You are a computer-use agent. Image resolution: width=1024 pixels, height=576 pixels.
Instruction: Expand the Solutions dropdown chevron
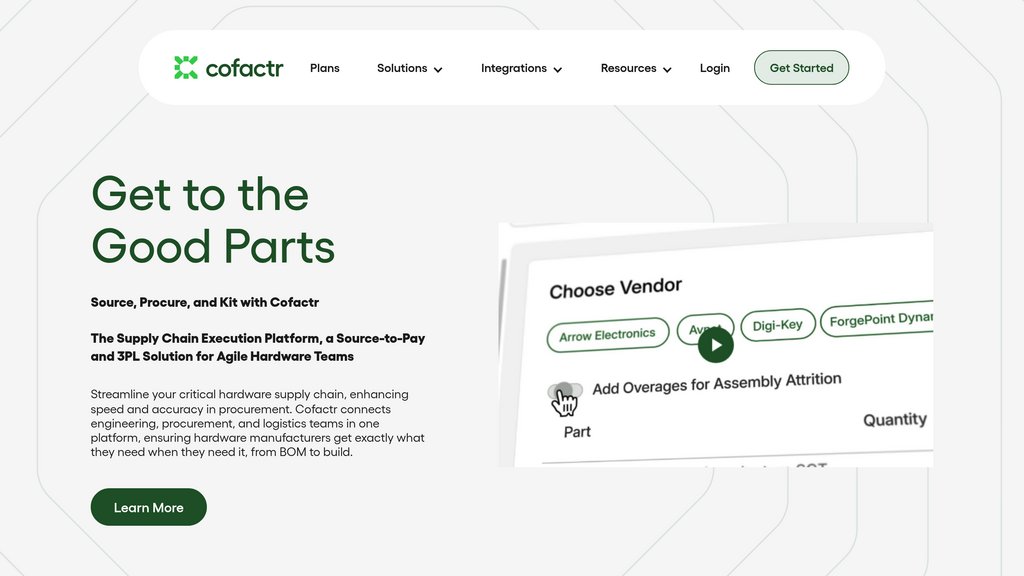point(438,69)
